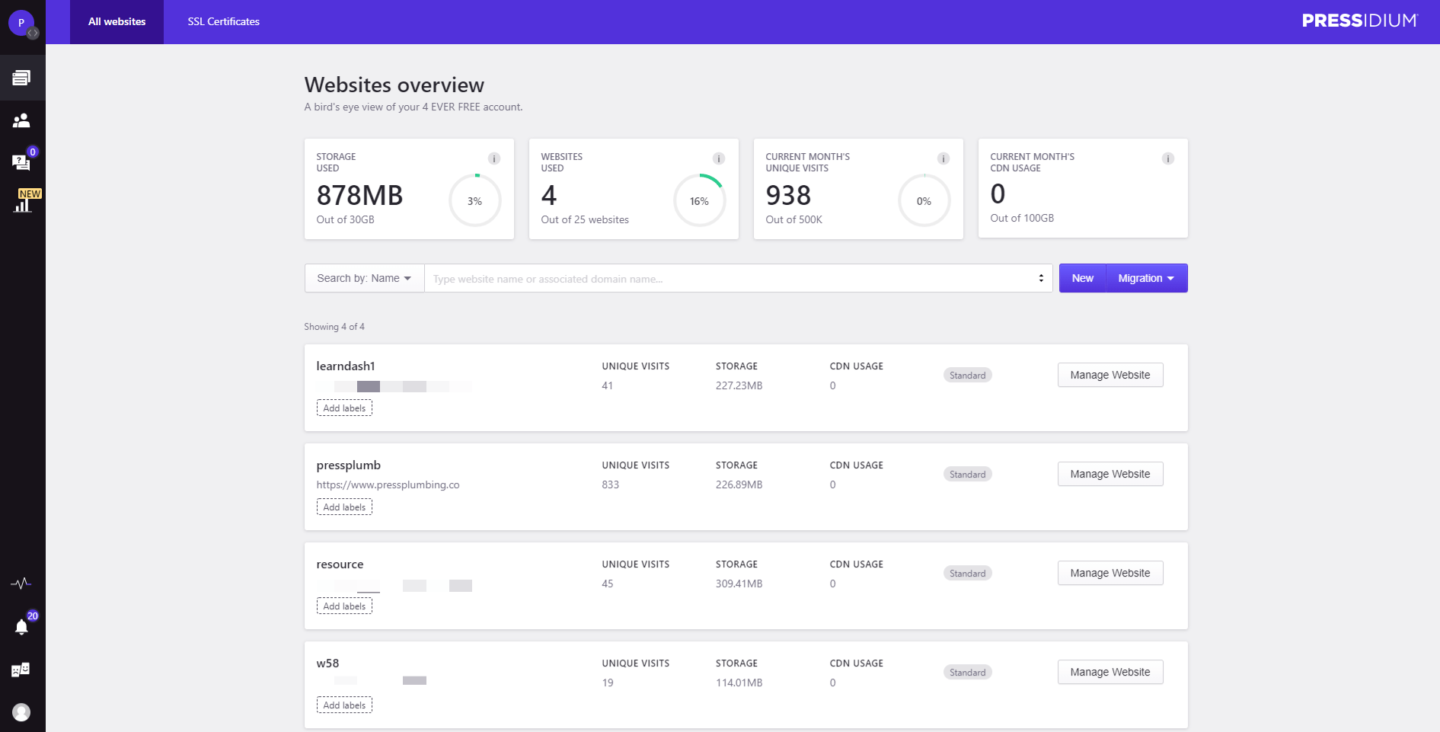This screenshot has height=732, width=1440.
Task: Click the Standard badge for pressplumb
Action: coord(967,474)
